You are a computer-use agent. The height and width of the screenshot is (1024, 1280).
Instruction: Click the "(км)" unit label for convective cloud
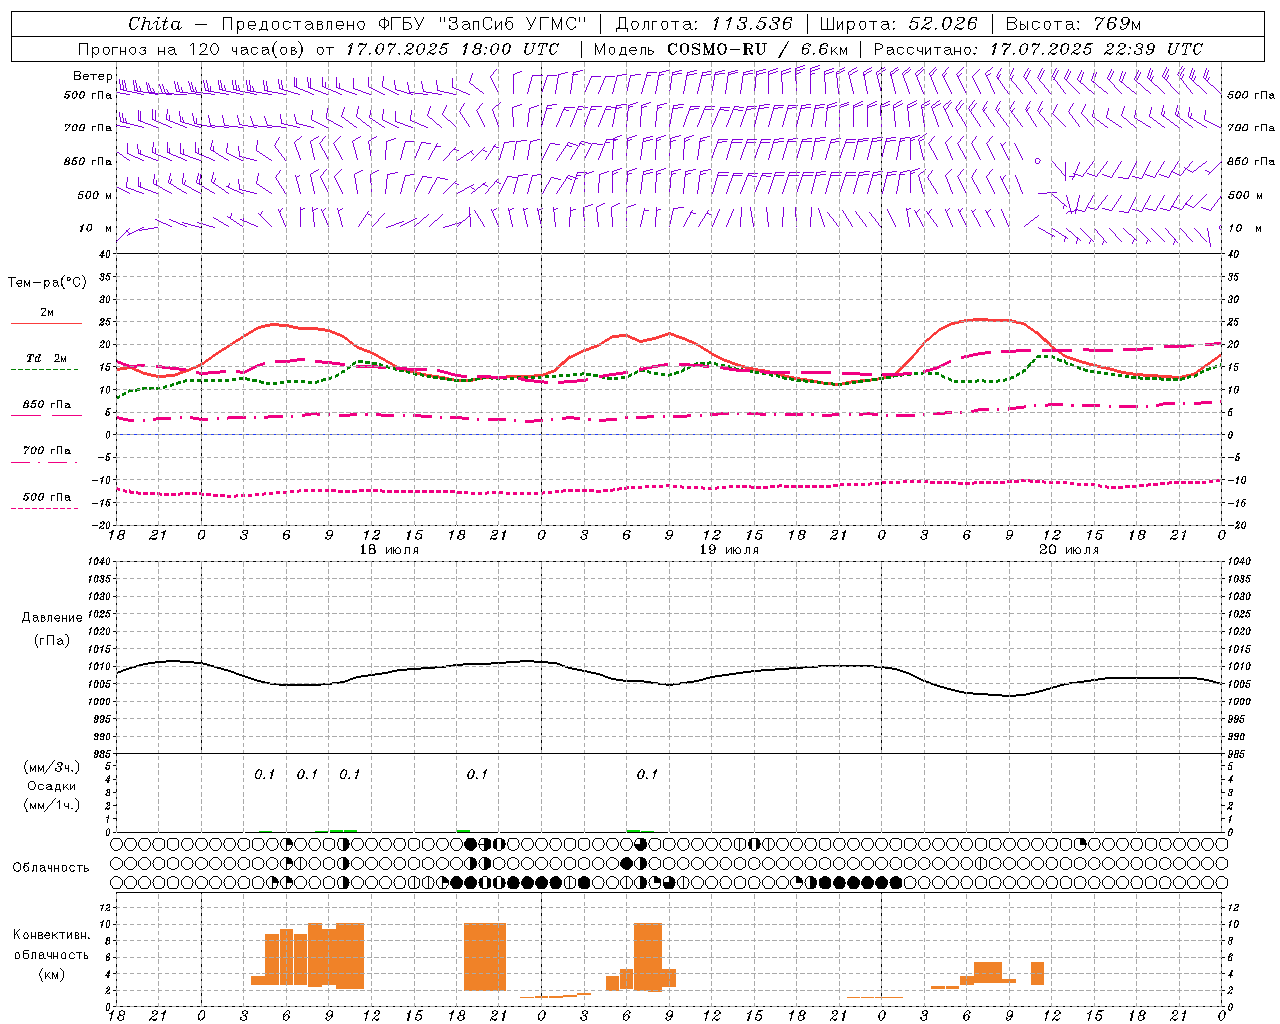(51, 974)
